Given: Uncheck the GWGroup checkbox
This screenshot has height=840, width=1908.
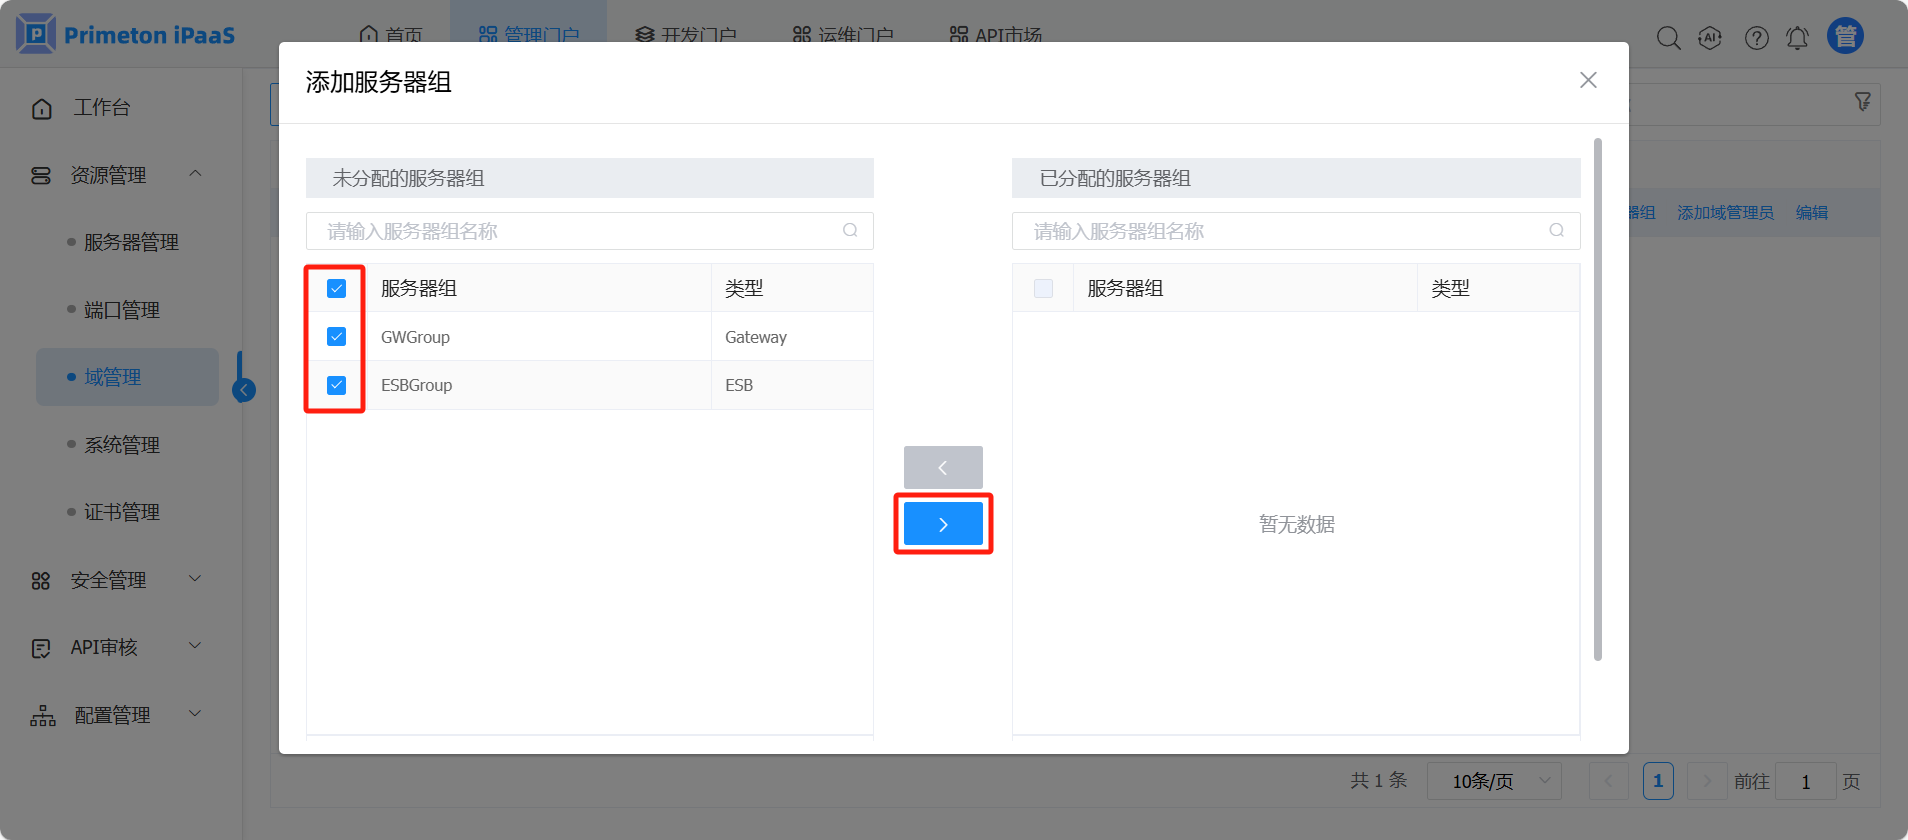Looking at the screenshot, I should pos(336,336).
